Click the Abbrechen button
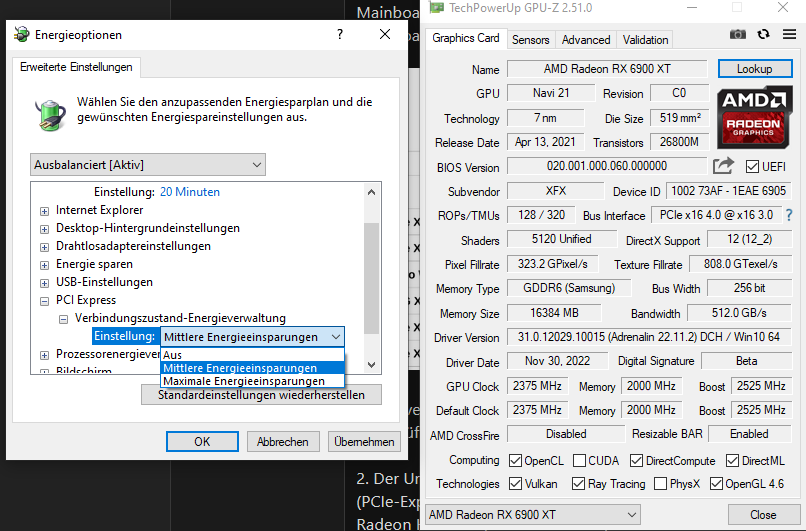Image resolution: width=806 pixels, height=531 pixels. 283,442
